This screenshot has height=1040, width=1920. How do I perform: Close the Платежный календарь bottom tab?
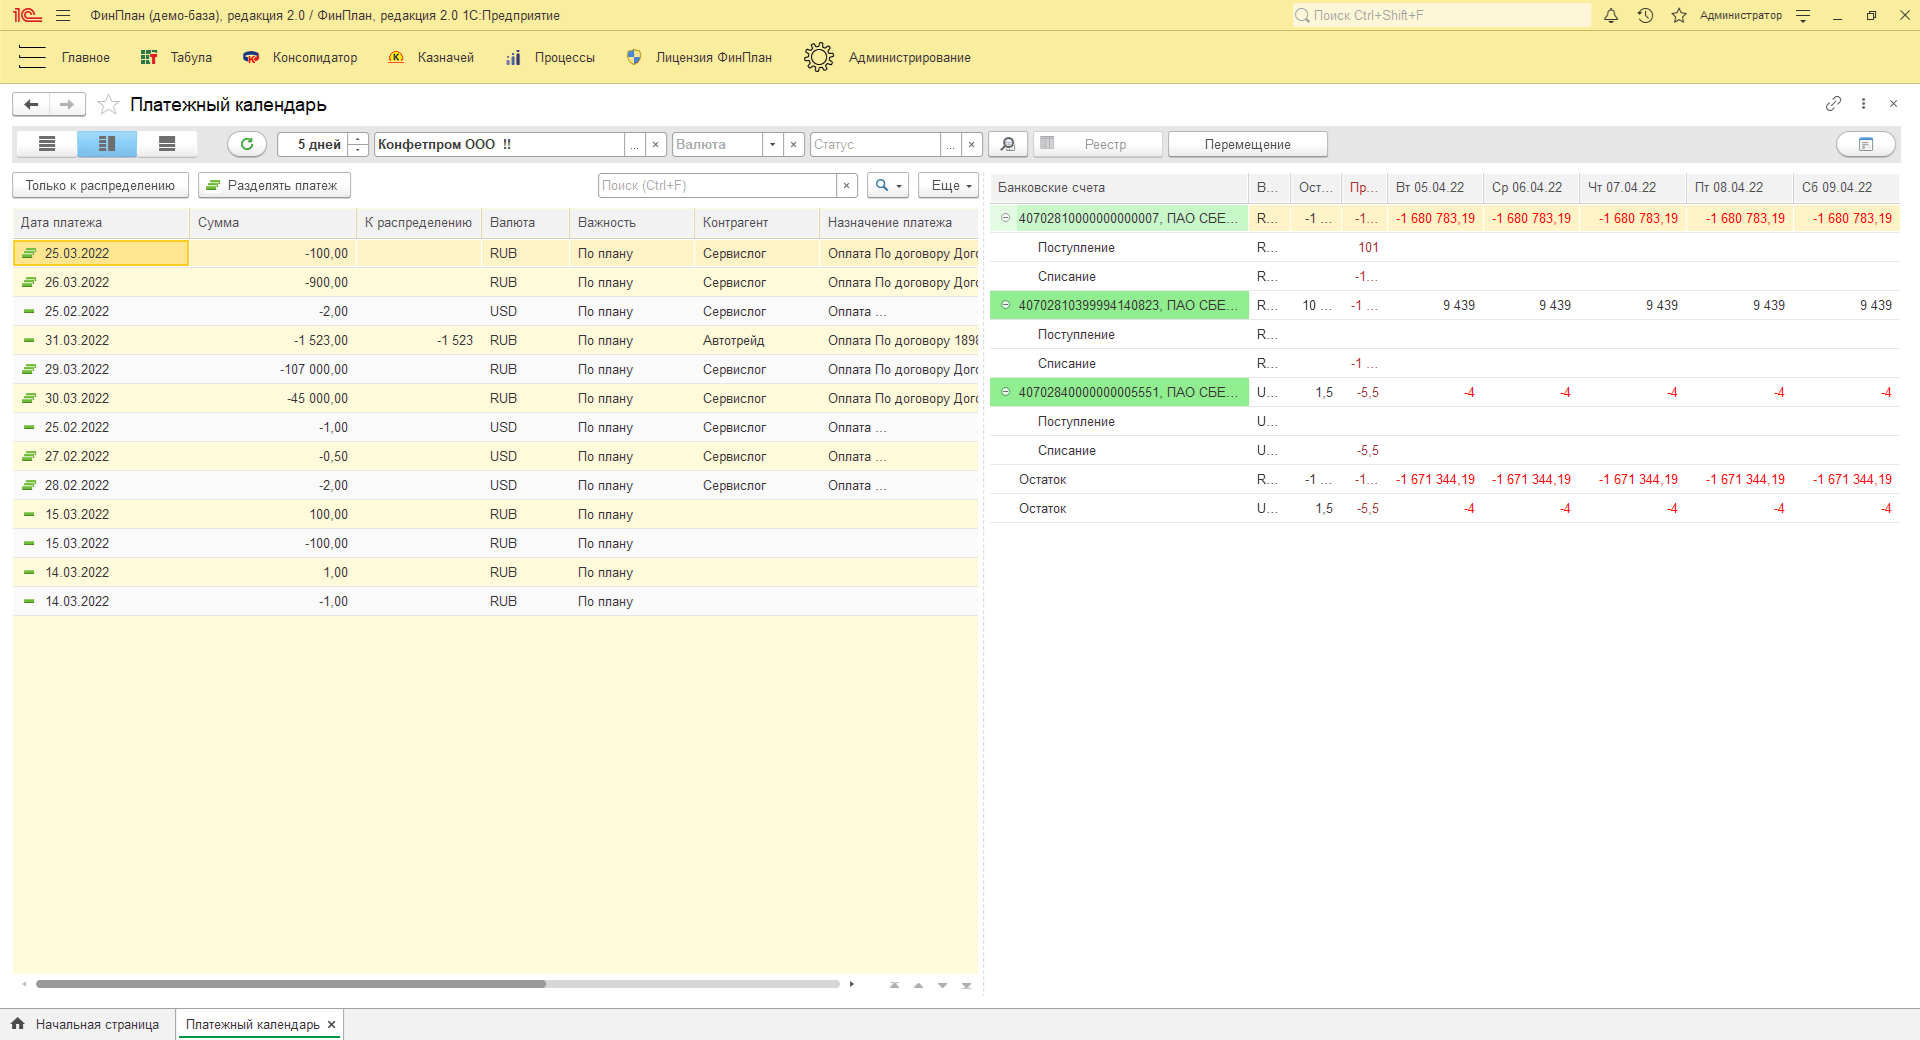tap(331, 1024)
